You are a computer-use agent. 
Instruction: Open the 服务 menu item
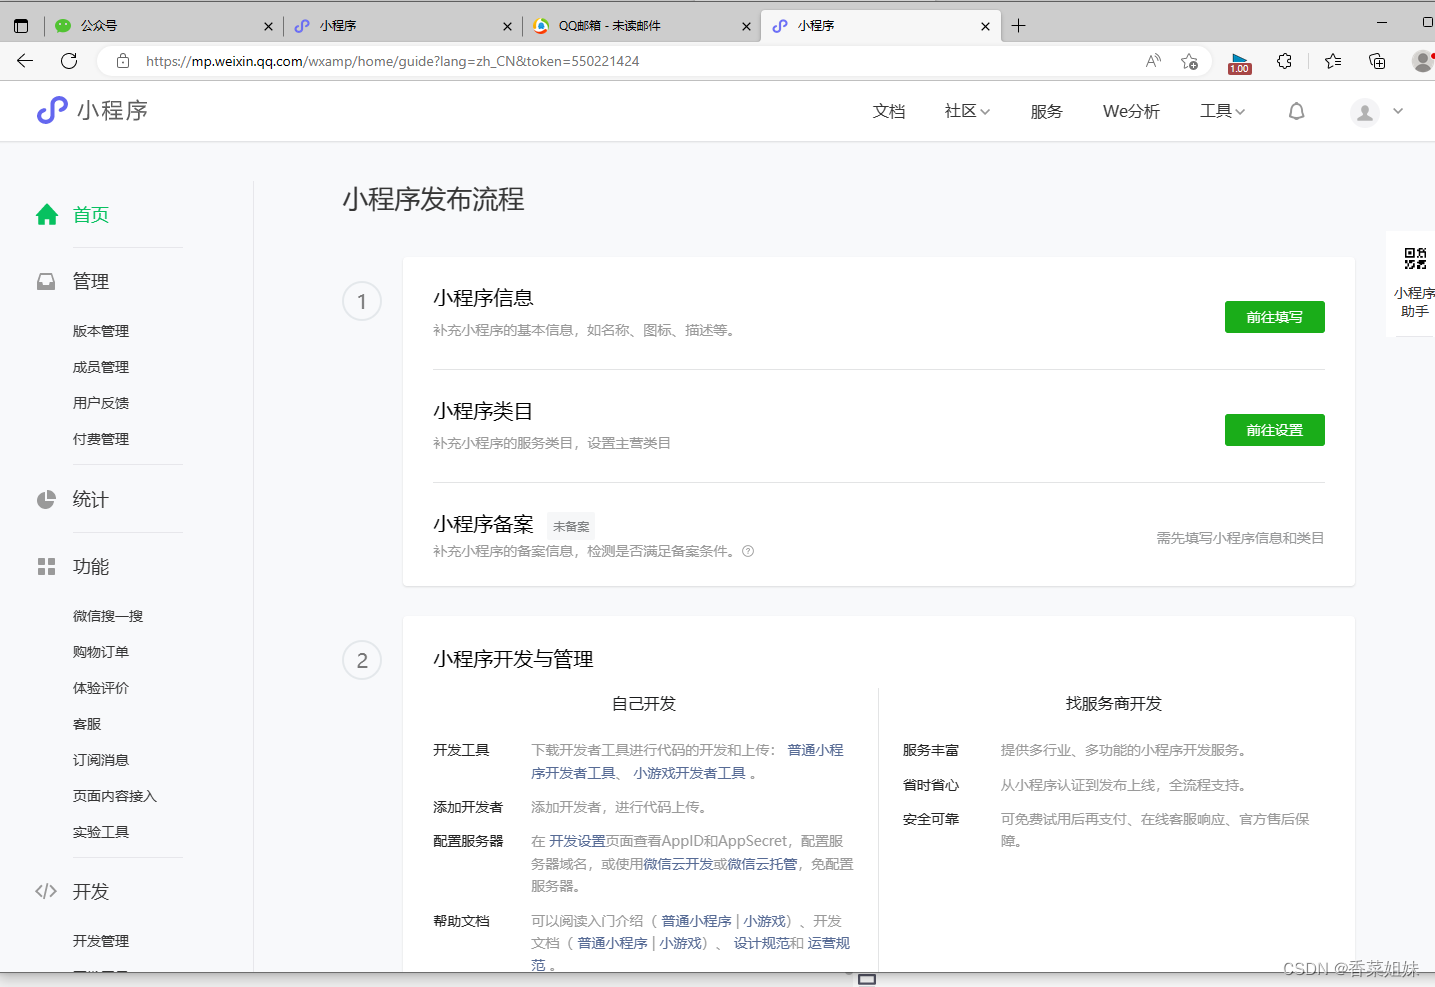pos(1047,112)
